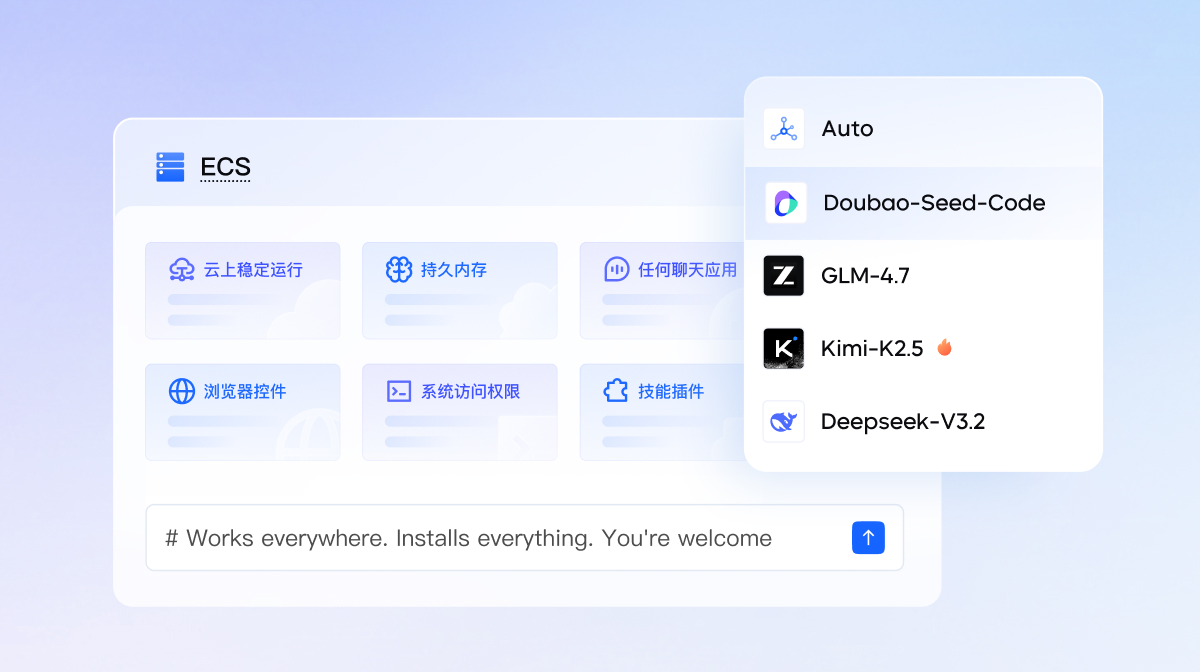Click the chat bubble icon for 任何聊天应用
Viewport: 1200px width, 672px height.
(616, 270)
